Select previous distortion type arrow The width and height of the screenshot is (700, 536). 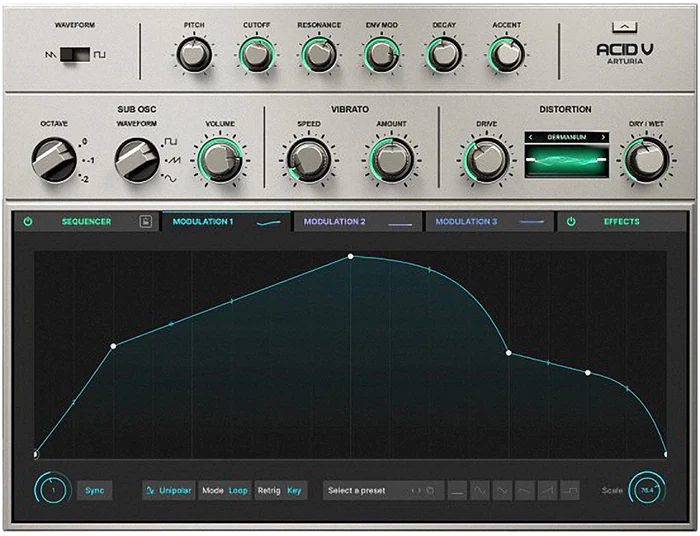tap(530, 137)
